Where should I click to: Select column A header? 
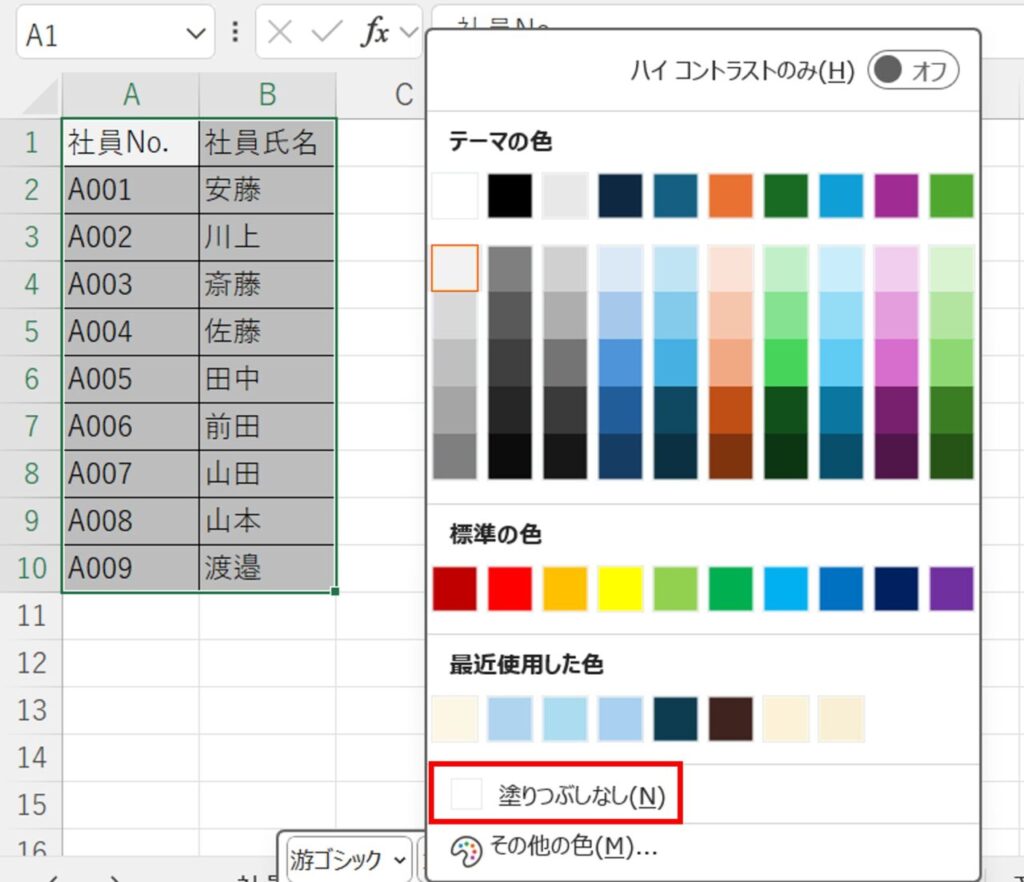[131, 95]
